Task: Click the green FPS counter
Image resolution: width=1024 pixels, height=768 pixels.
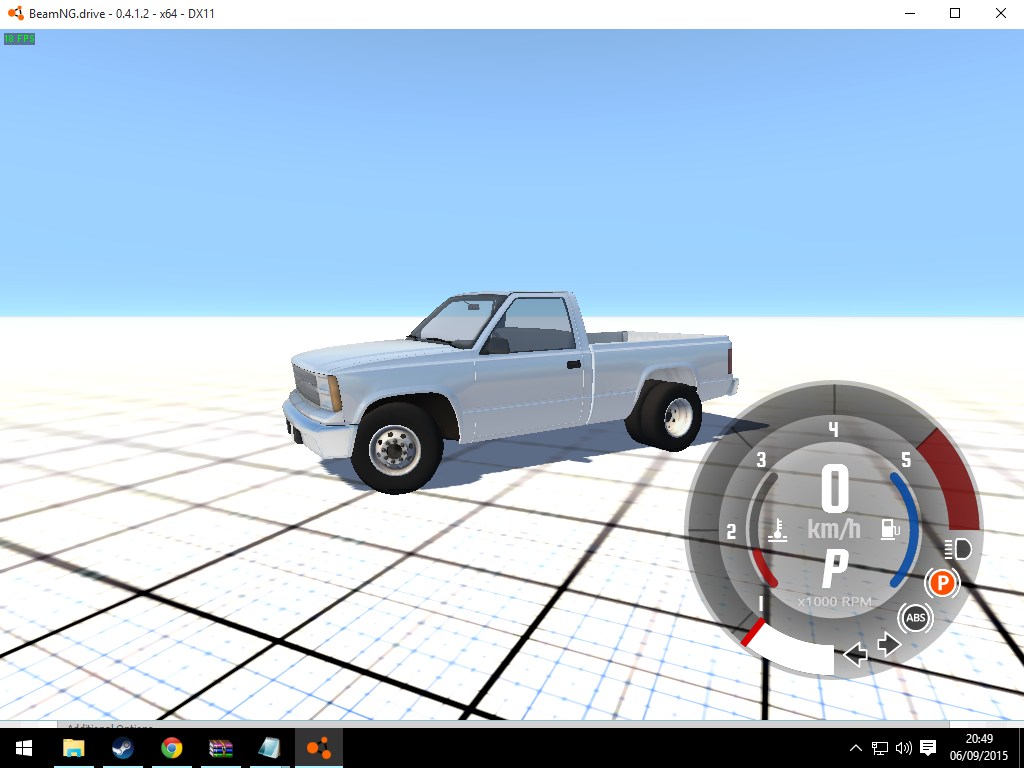Action: pos(20,39)
